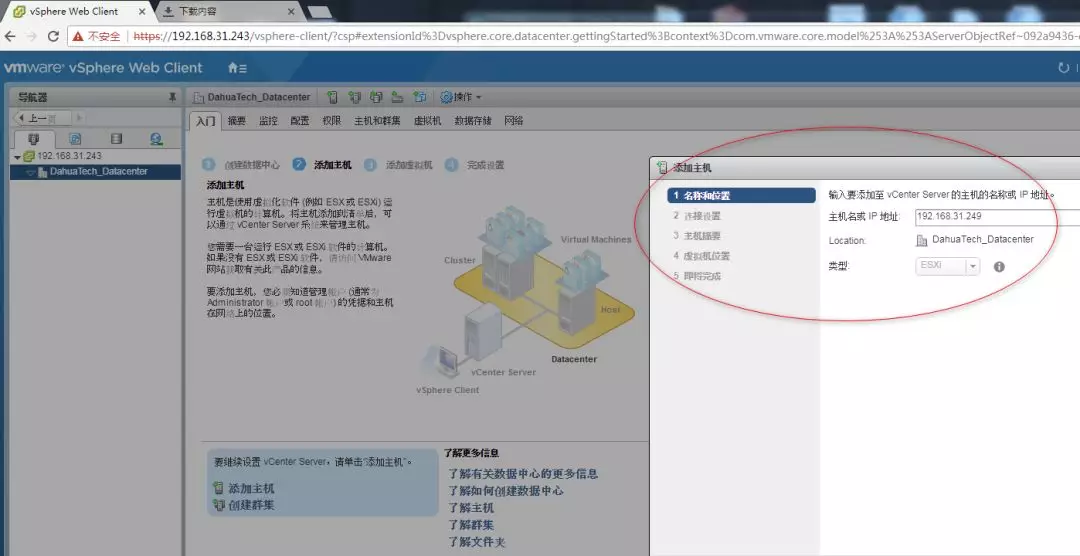Switch to the 监控 tab

(x=268, y=121)
